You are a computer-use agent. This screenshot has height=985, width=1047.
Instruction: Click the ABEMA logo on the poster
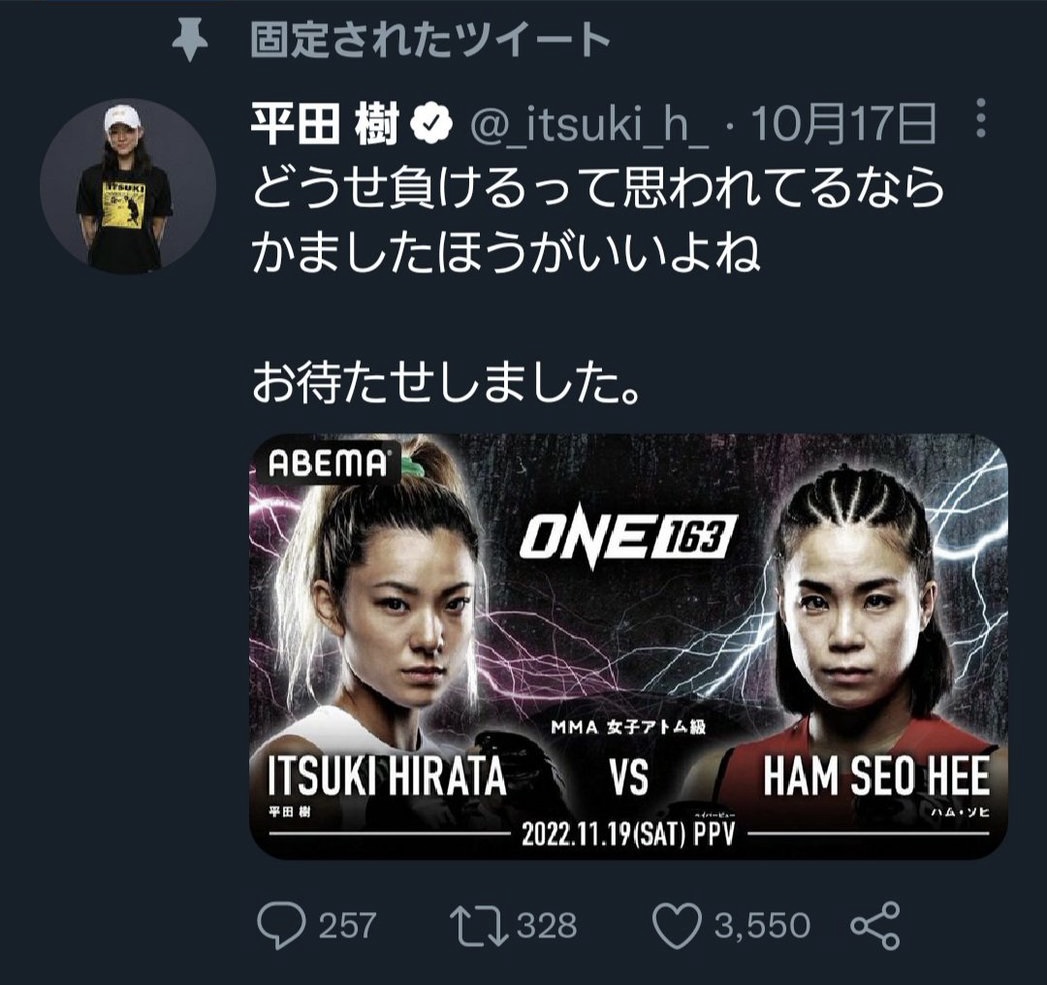(x=327, y=462)
